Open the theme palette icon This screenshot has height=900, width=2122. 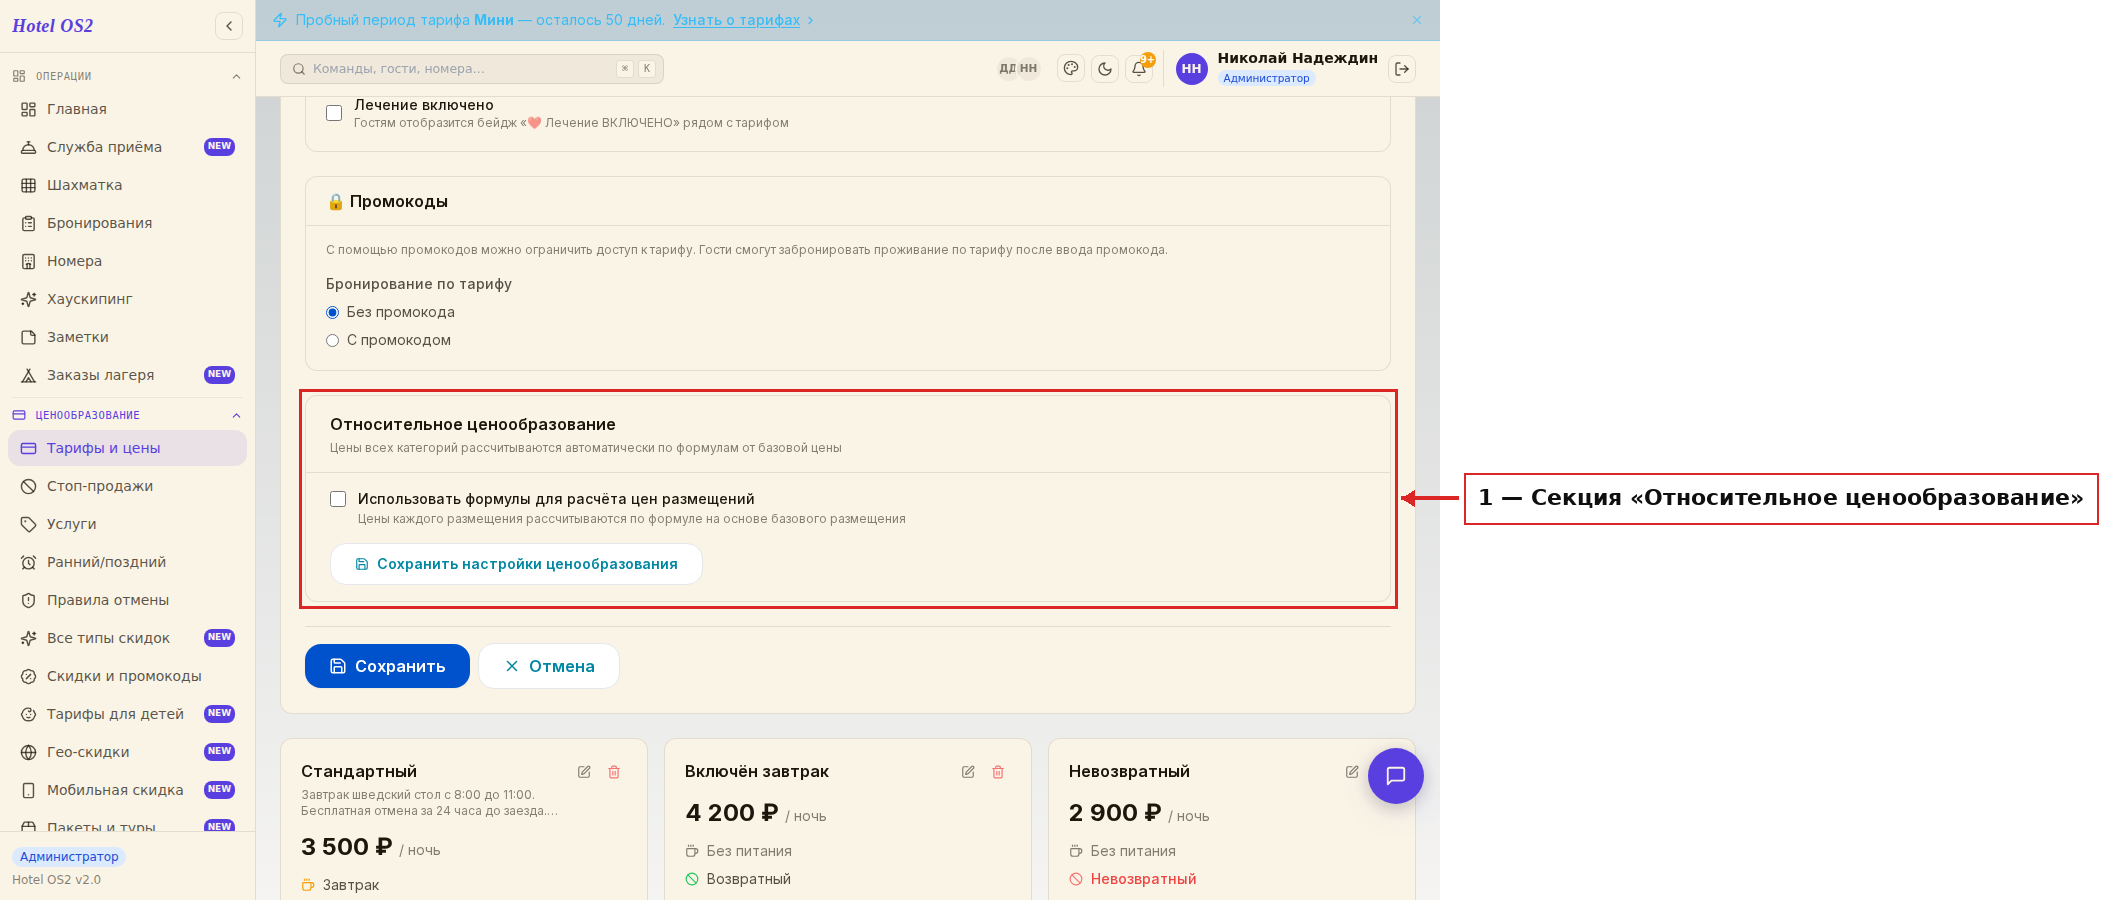click(x=1071, y=69)
